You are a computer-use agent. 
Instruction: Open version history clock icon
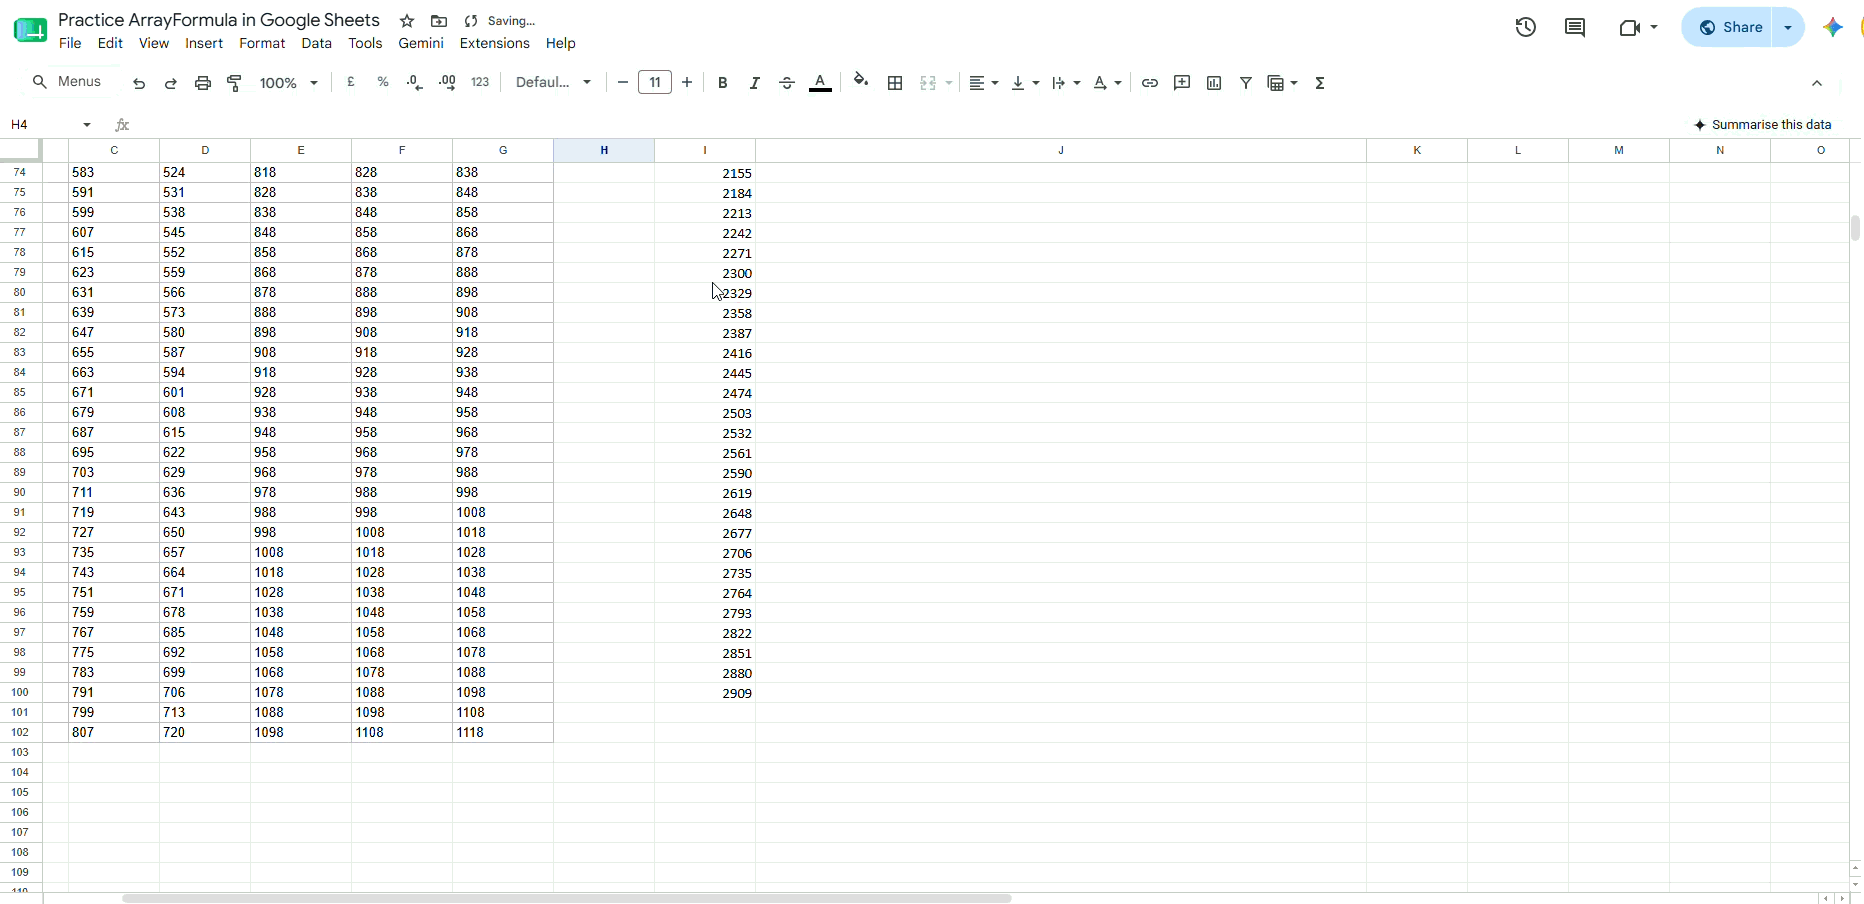click(x=1526, y=27)
